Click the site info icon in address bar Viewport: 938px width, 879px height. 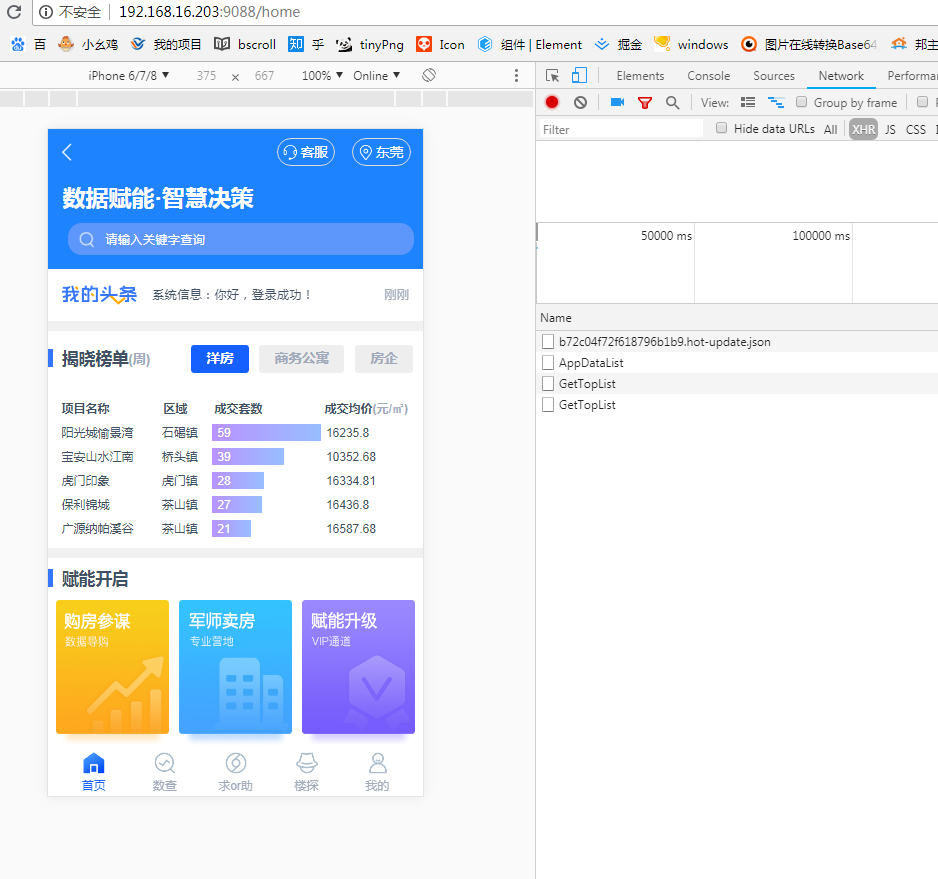46,12
